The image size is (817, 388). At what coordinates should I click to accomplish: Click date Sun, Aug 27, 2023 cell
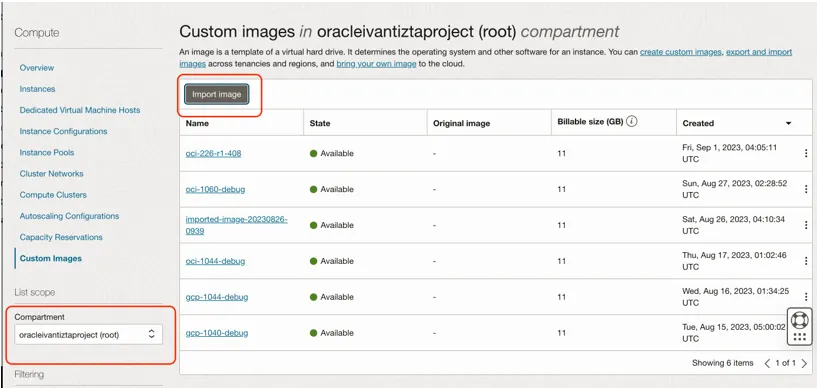734,189
